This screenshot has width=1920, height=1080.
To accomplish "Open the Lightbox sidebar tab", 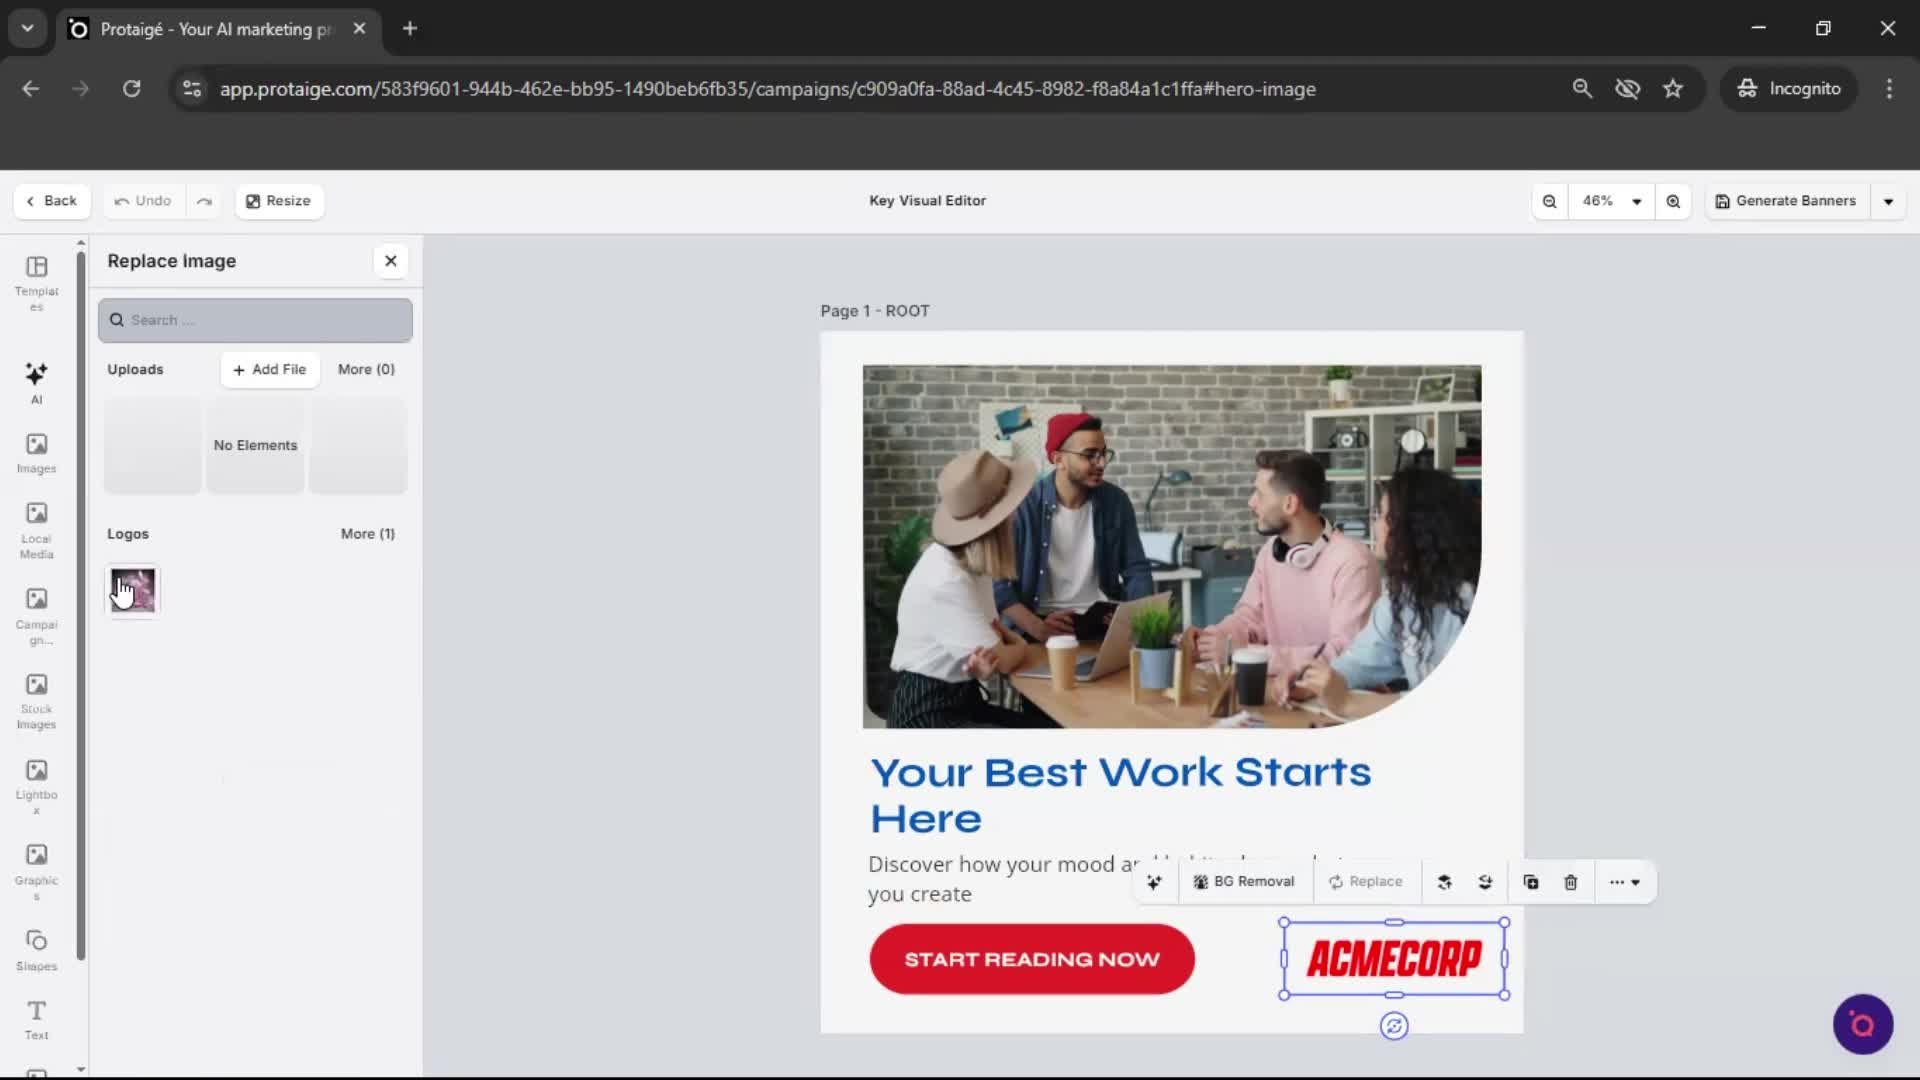I will click(x=36, y=785).
